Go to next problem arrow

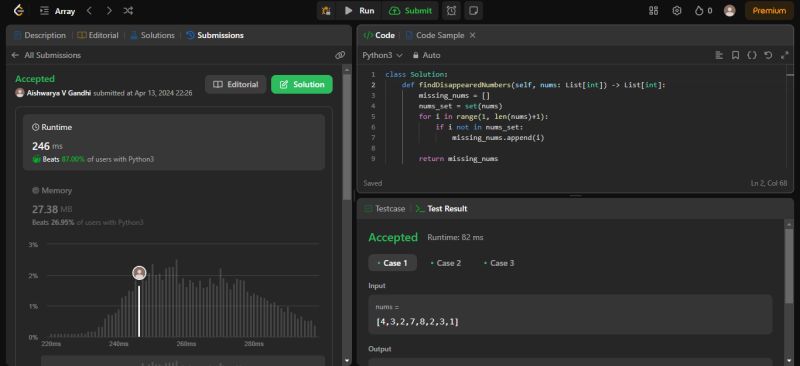pos(109,11)
